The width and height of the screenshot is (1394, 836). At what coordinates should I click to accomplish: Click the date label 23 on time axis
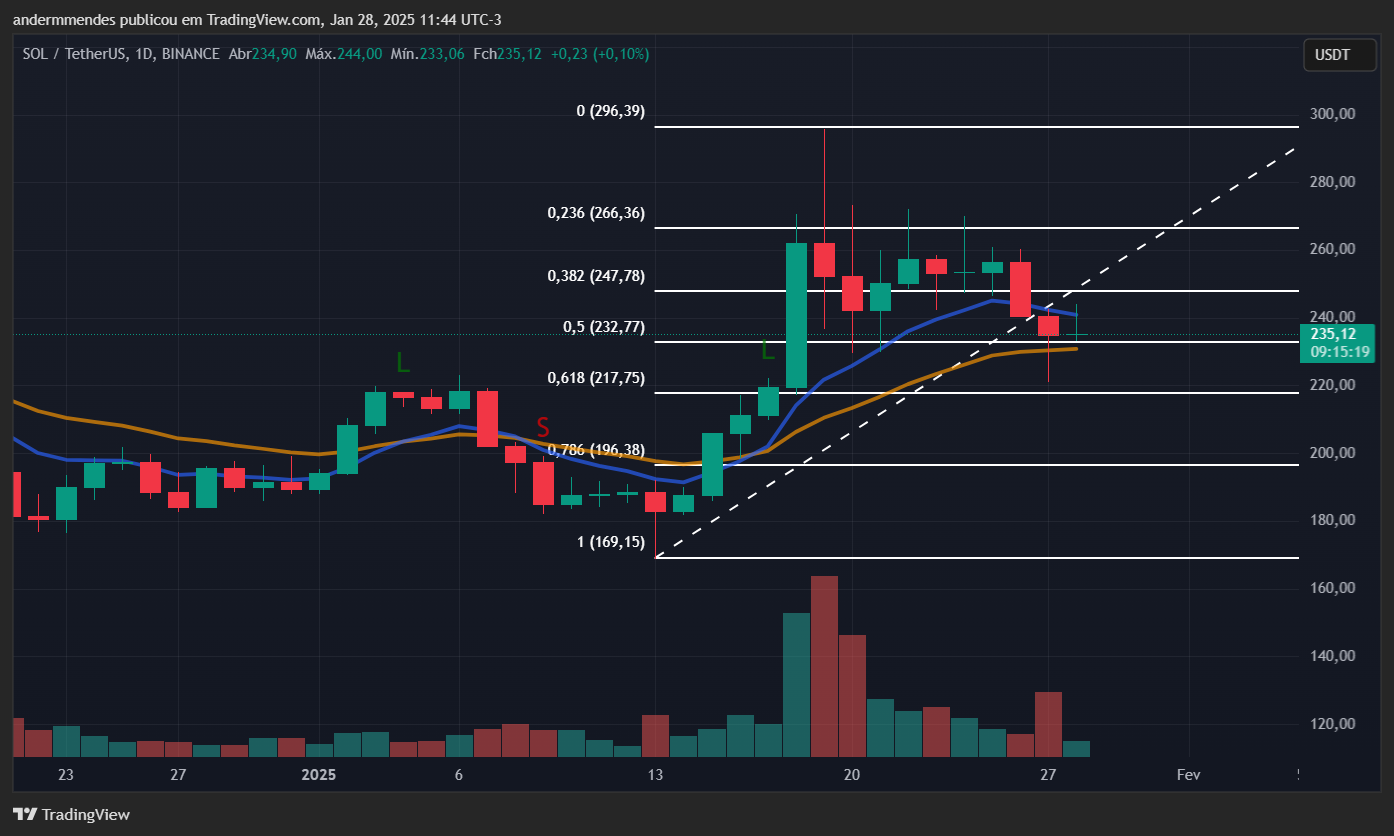(x=66, y=775)
